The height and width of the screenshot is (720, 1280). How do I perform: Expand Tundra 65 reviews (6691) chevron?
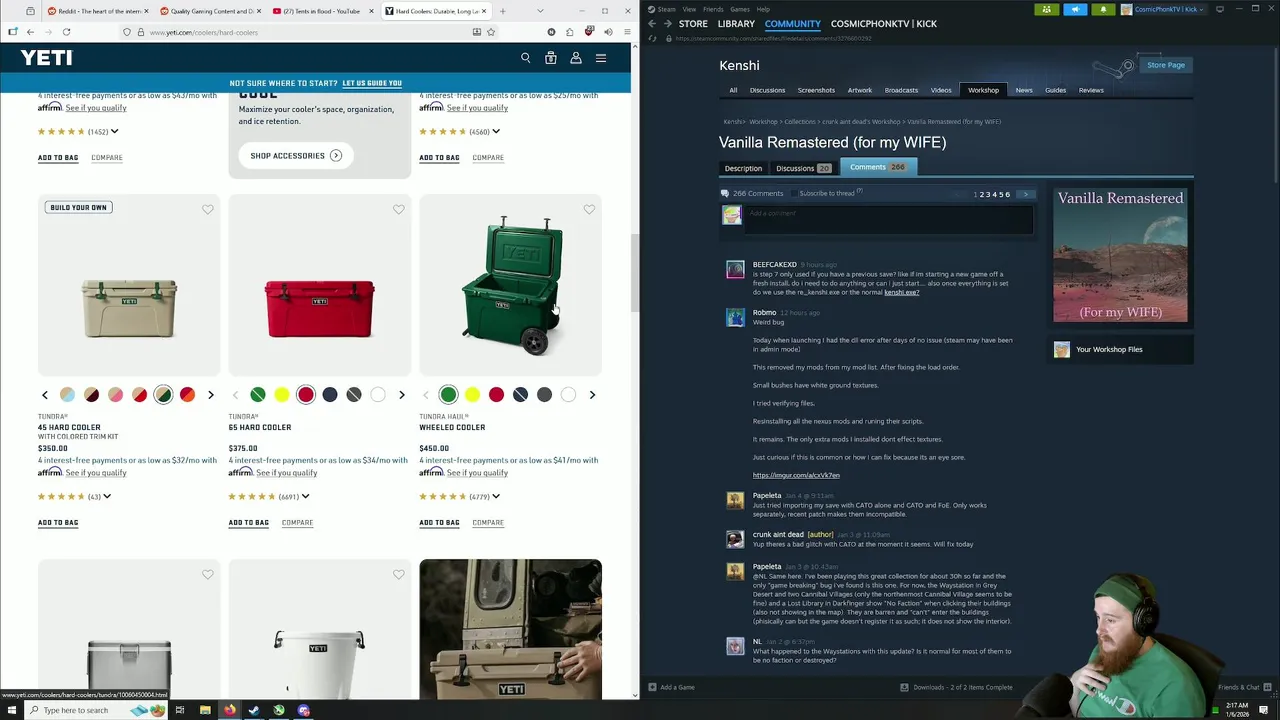(x=305, y=496)
